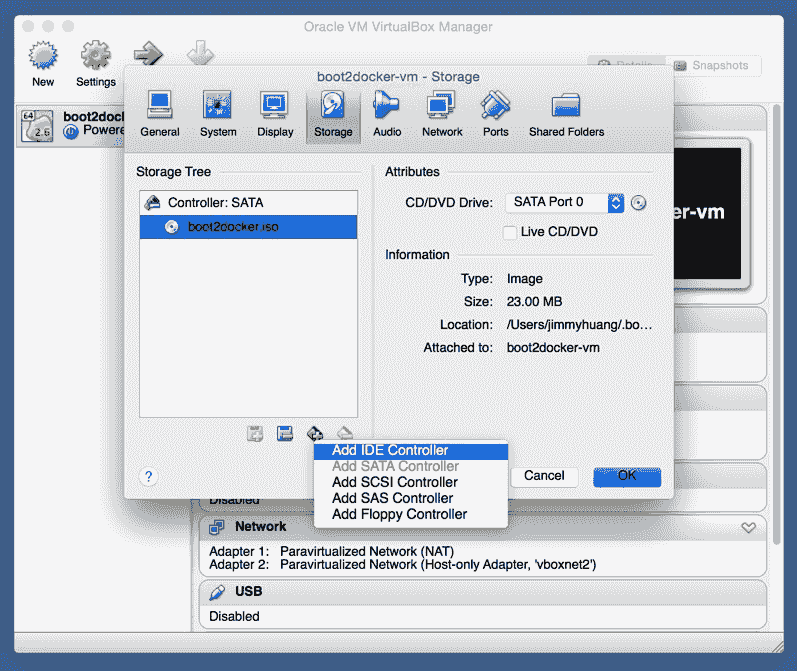
Task: Click the details pane vertical scrollbar
Action: (x=776, y=324)
